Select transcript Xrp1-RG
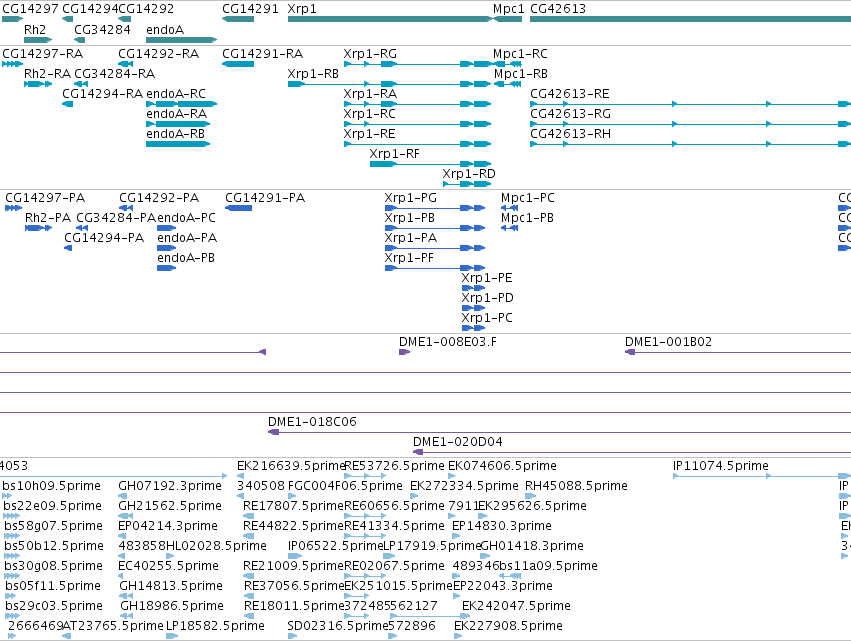 370,54
